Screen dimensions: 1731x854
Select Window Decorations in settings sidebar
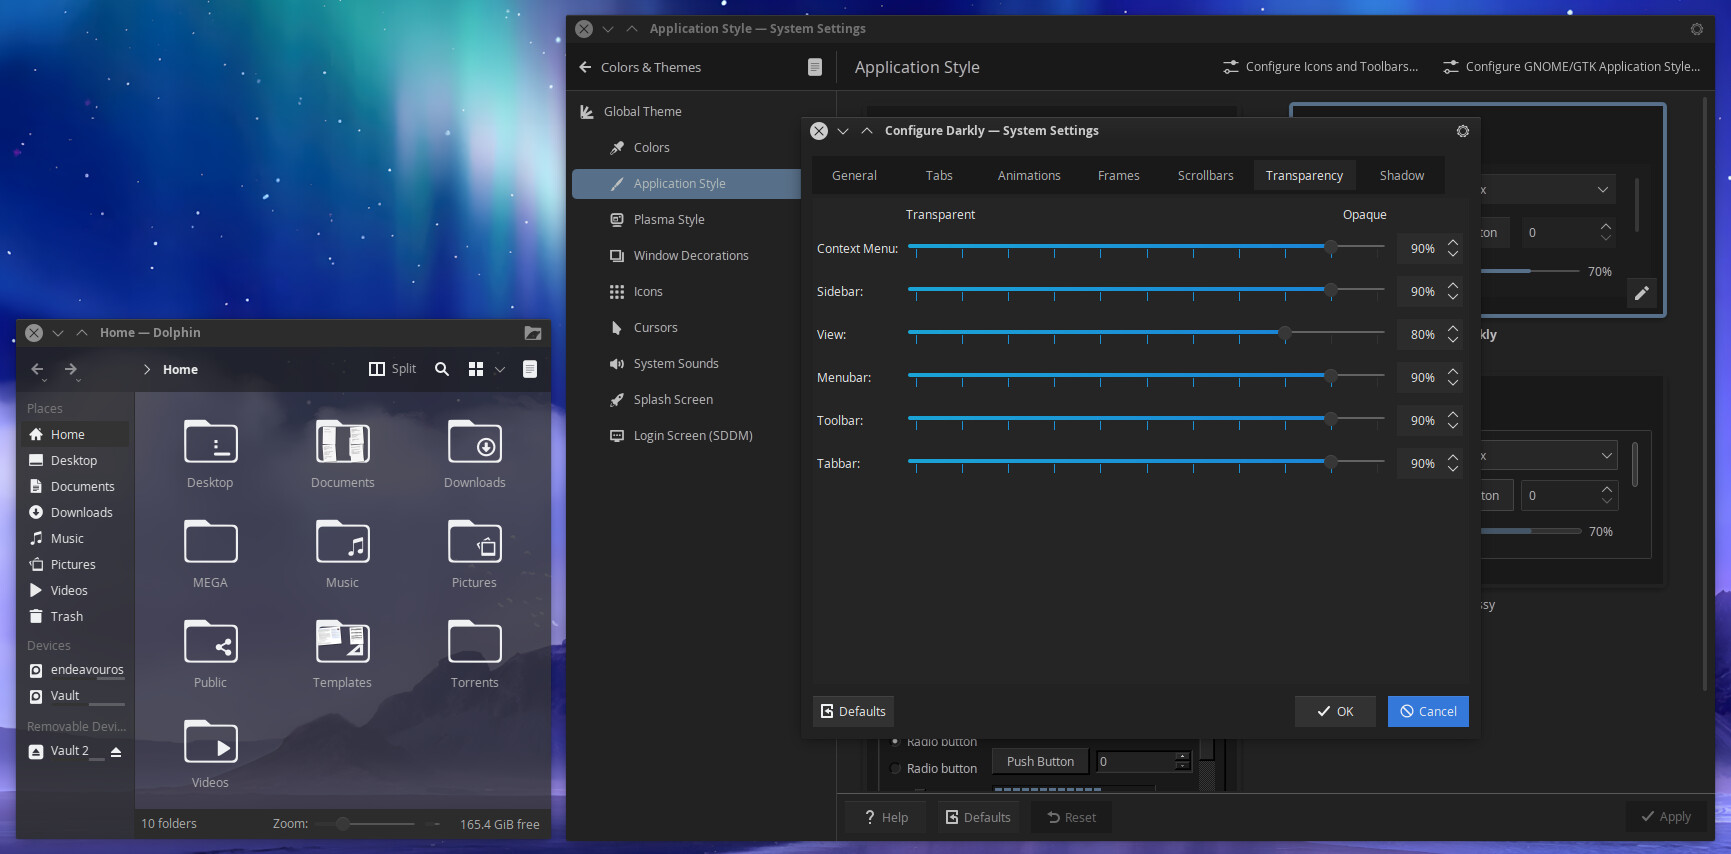(x=690, y=256)
